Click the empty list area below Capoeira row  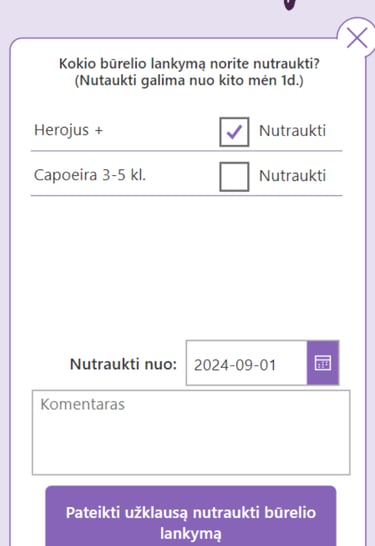point(187,265)
